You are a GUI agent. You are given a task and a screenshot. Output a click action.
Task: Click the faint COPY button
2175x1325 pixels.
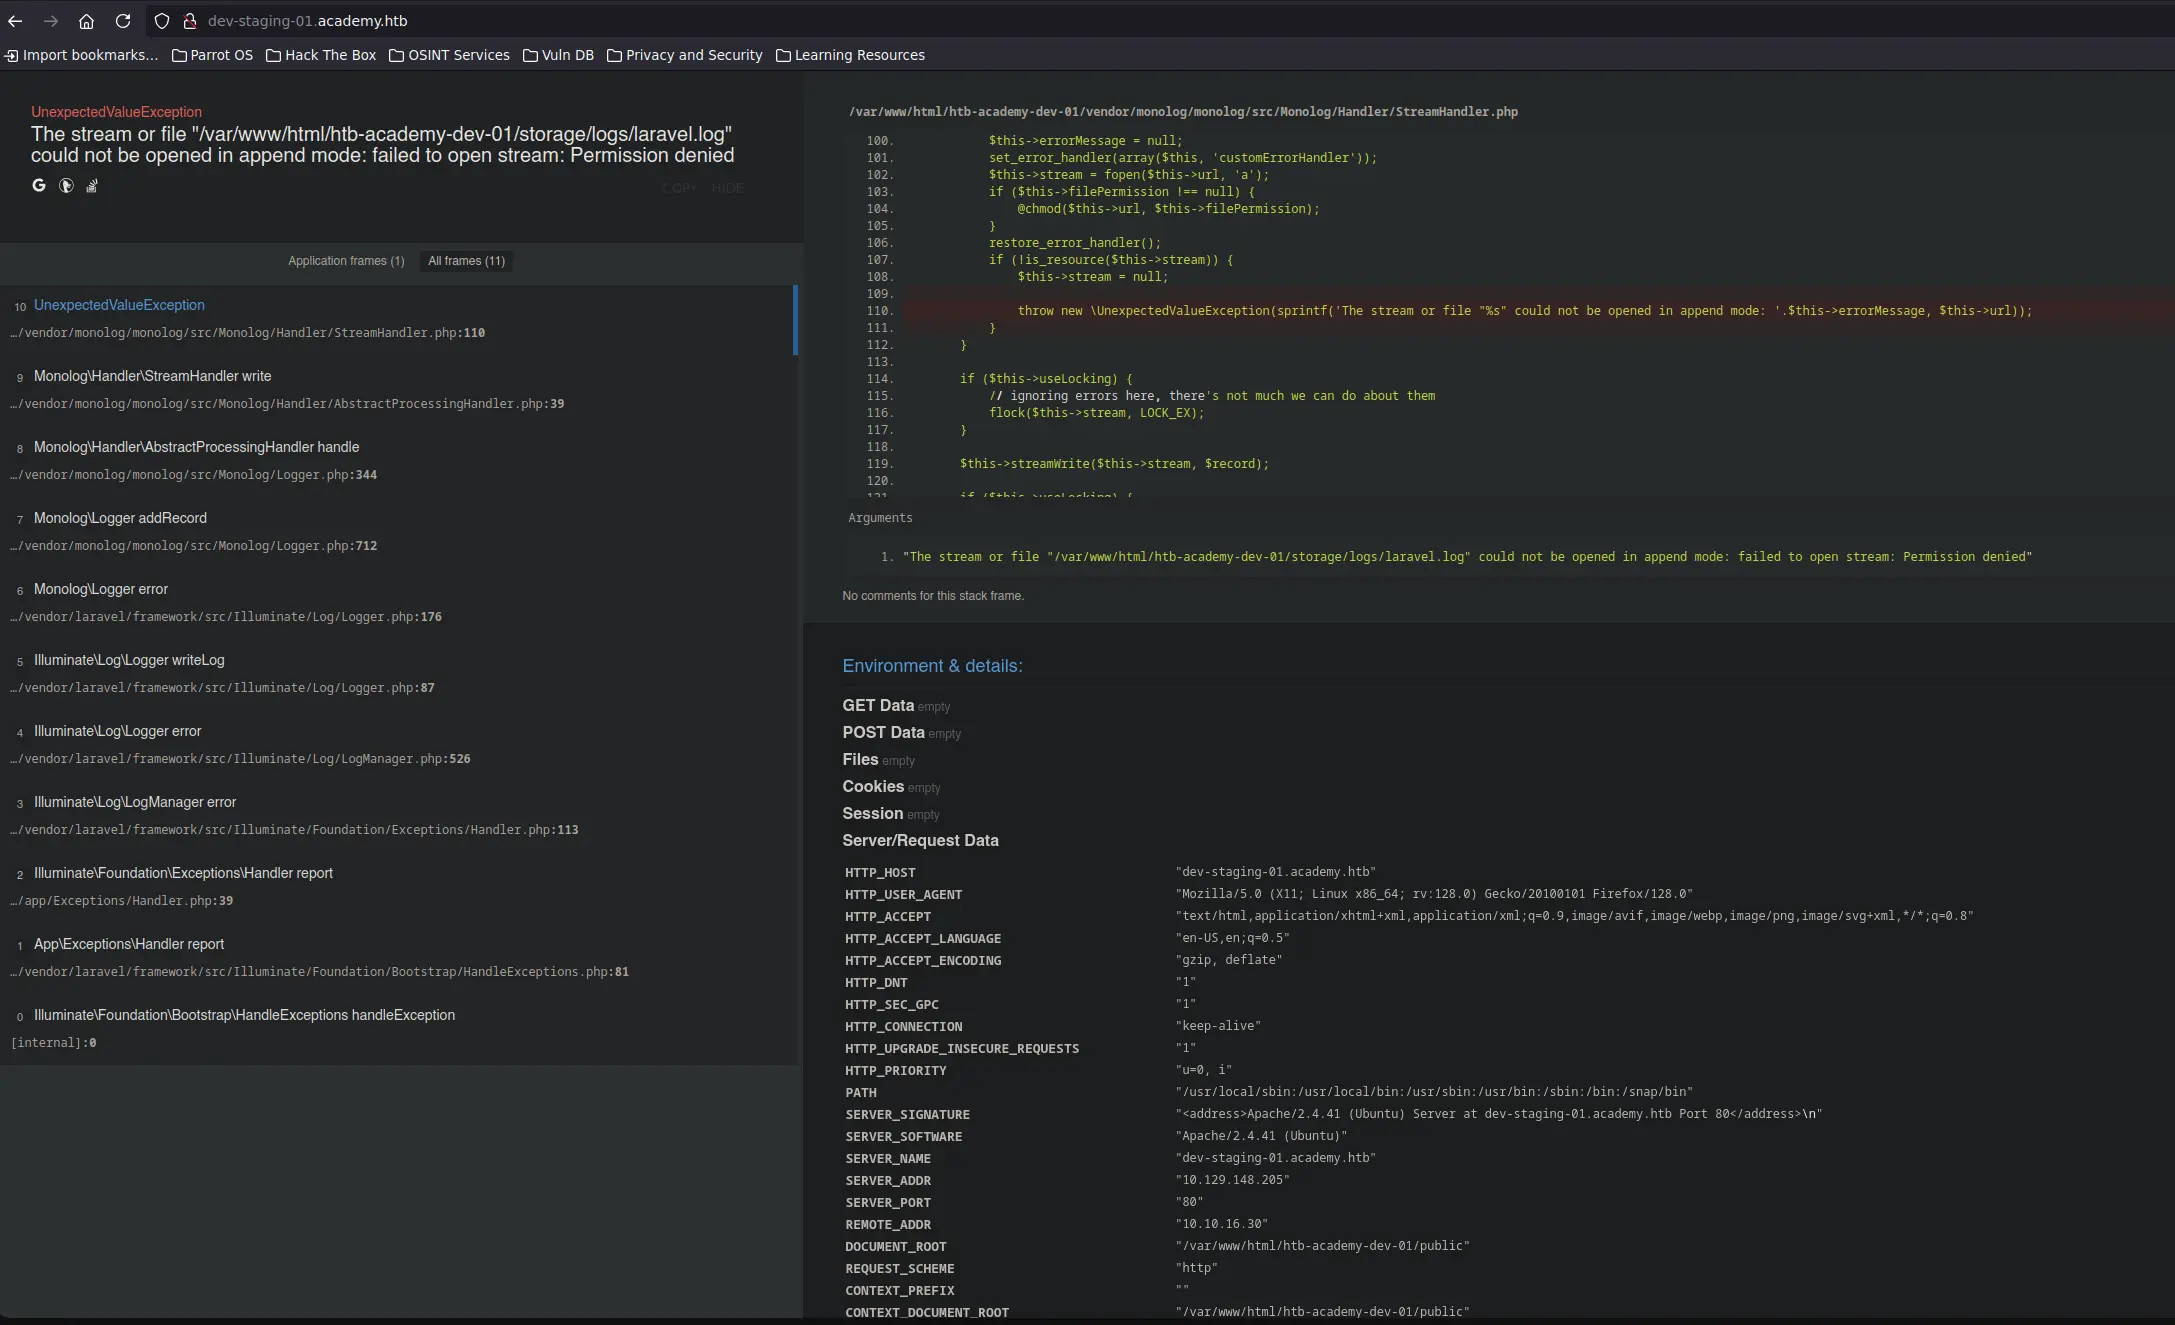679,188
